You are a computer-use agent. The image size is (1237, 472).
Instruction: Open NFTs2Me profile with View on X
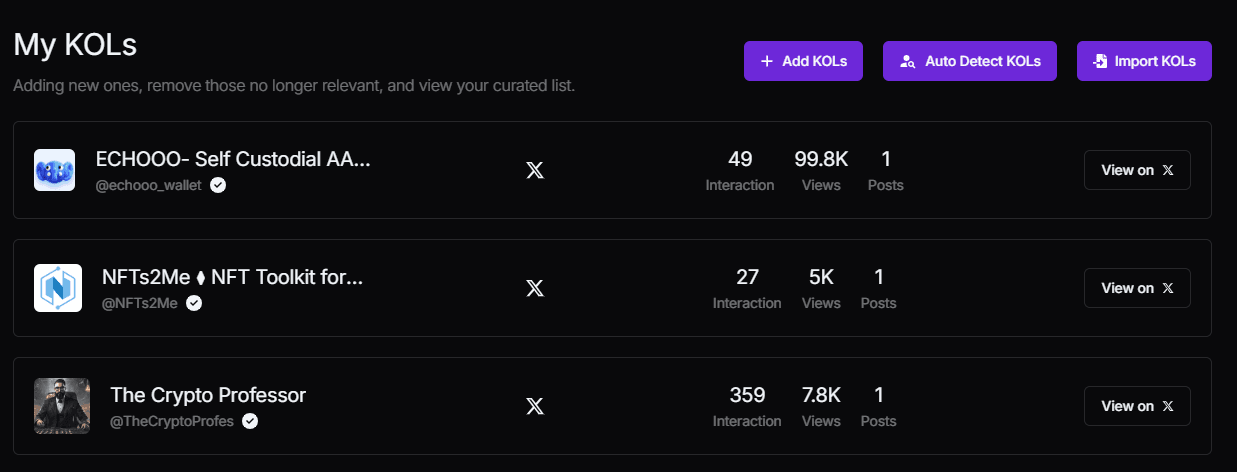click(x=1137, y=288)
